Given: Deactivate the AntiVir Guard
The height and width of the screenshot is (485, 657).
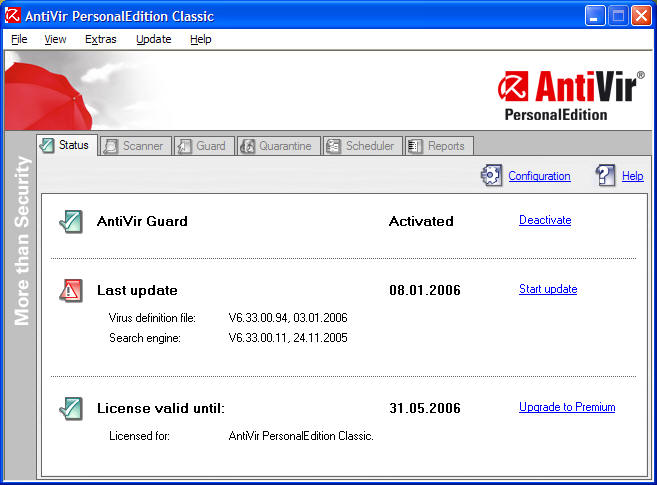Looking at the screenshot, I should (545, 220).
